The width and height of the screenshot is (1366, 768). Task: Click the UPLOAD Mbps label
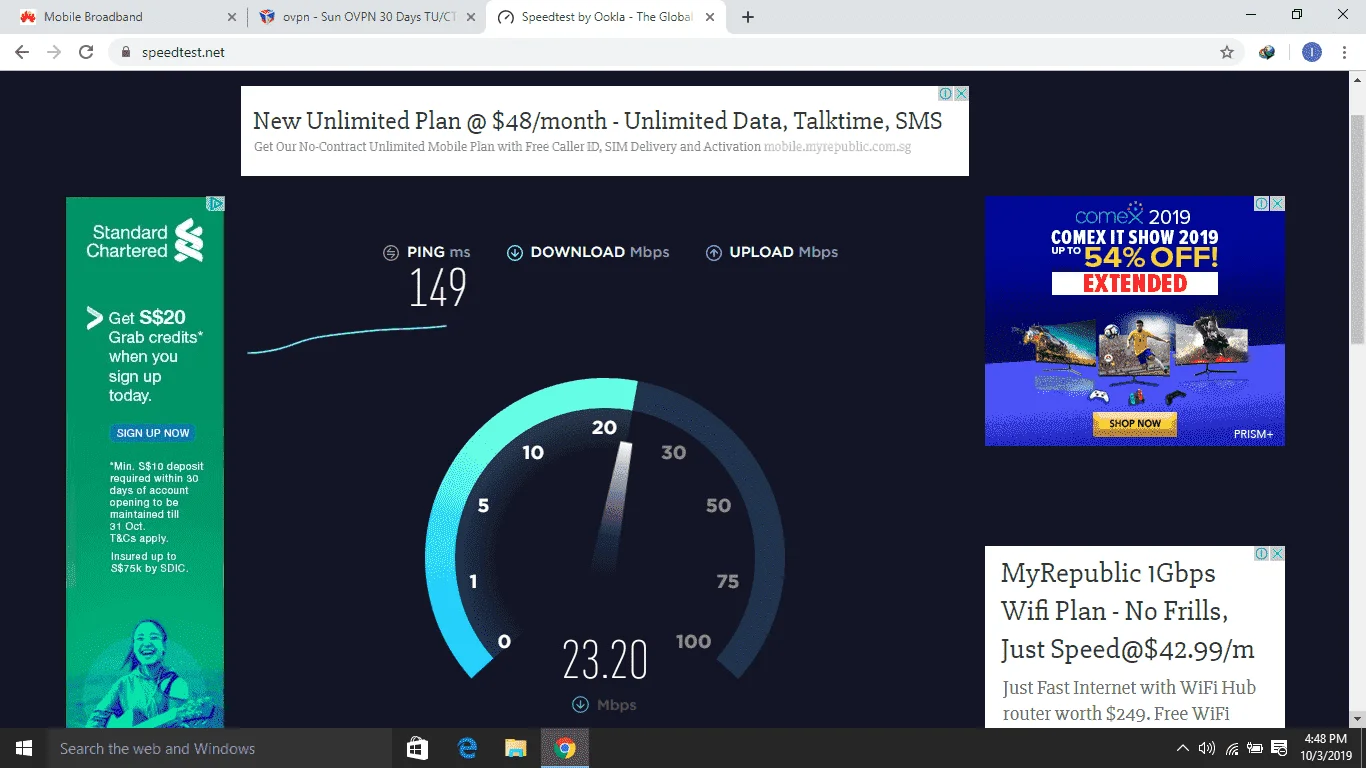pos(784,252)
